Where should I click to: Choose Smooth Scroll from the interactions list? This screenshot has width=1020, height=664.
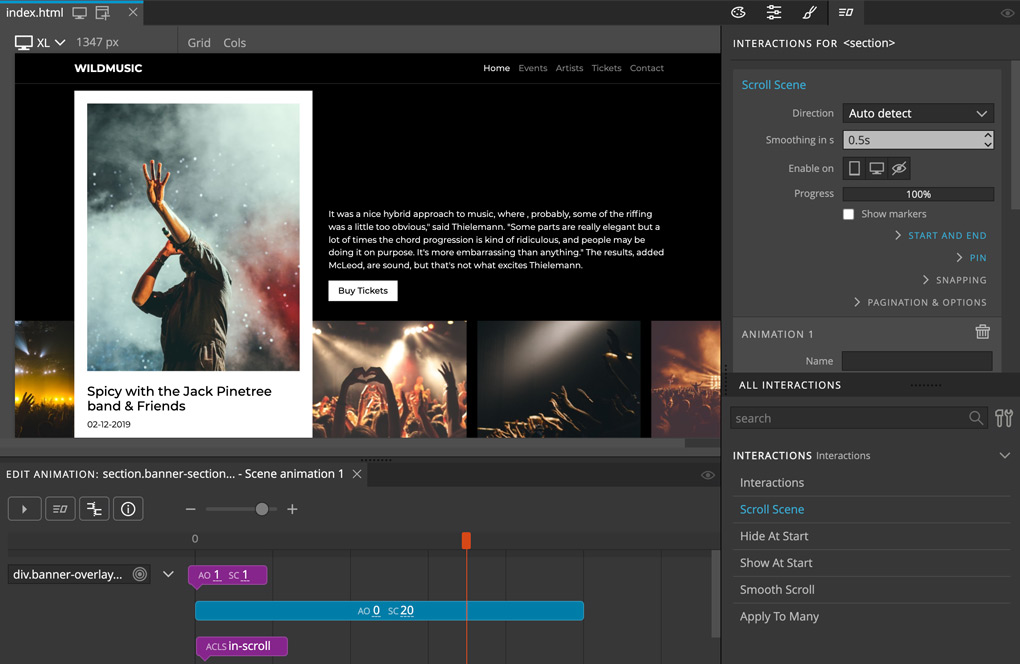777,589
